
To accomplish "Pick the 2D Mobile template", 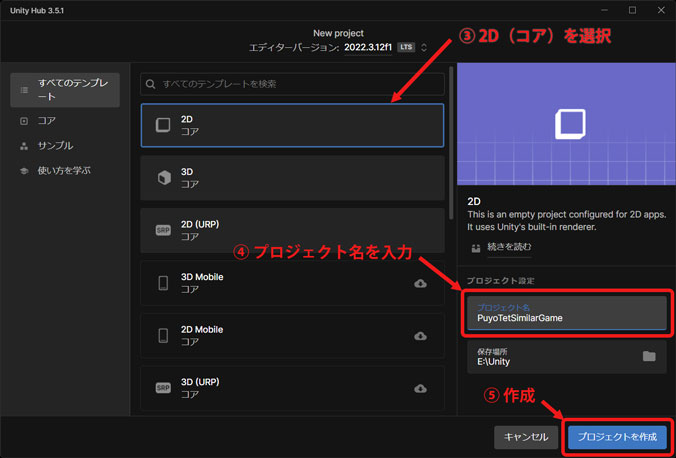I will 292,336.
